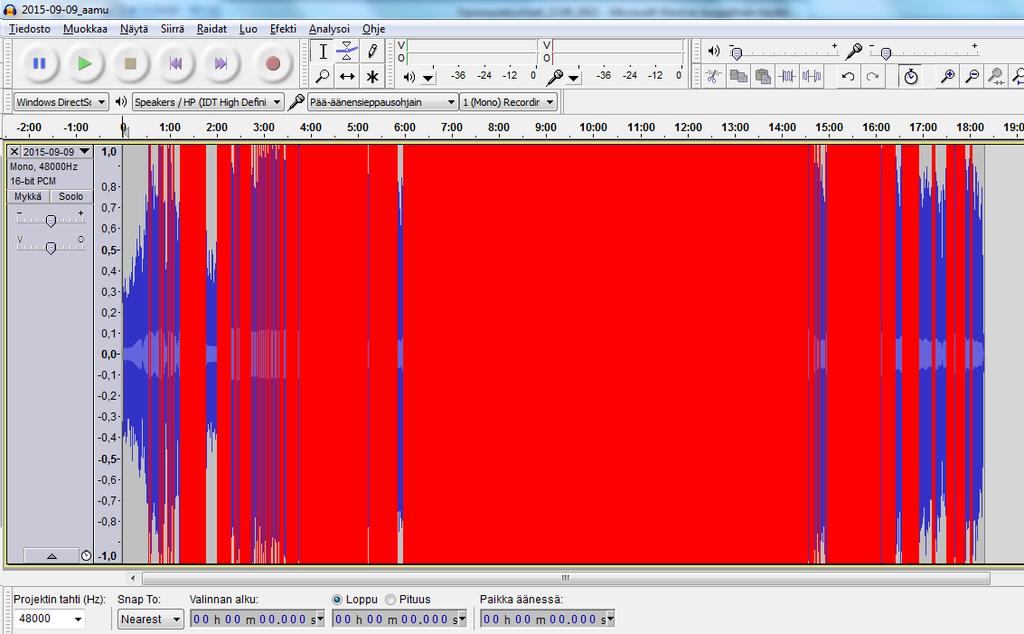Open the Projektin tahti 48000 dropdown

pos(50,618)
